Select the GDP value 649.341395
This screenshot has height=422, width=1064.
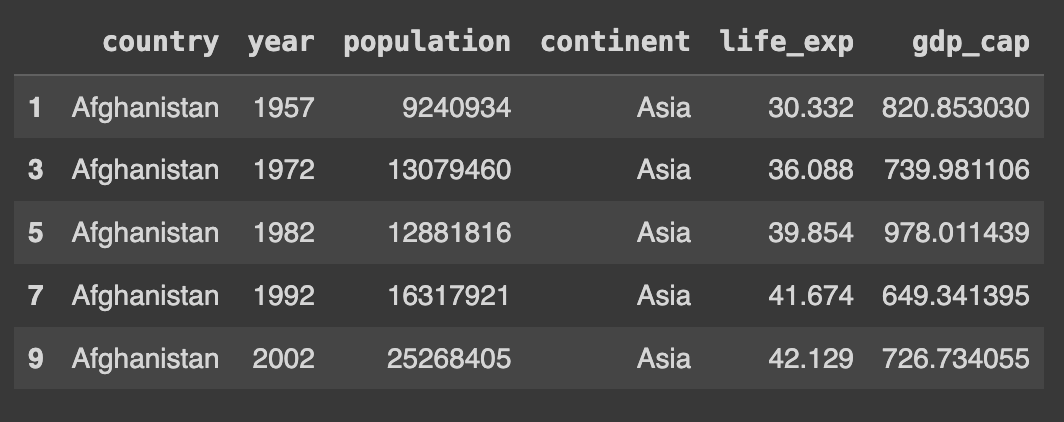(955, 296)
